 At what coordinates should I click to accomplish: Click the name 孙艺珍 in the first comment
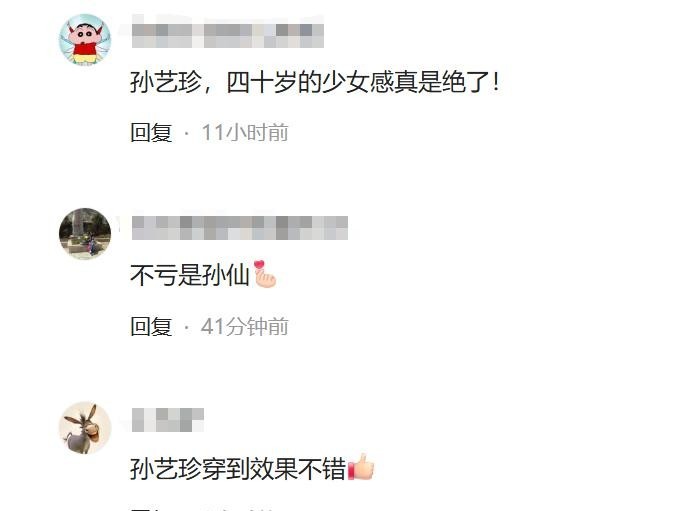coord(166,82)
